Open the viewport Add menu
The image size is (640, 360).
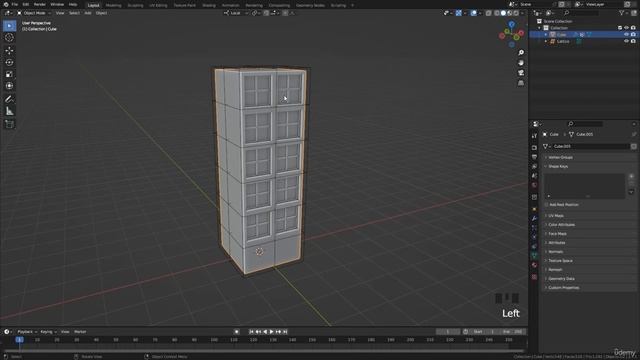88,13
